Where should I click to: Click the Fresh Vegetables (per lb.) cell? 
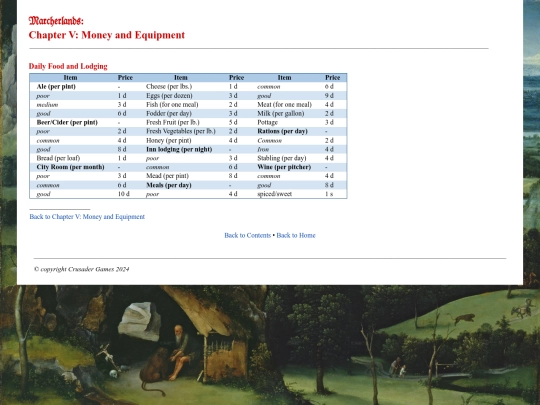[181, 131]
